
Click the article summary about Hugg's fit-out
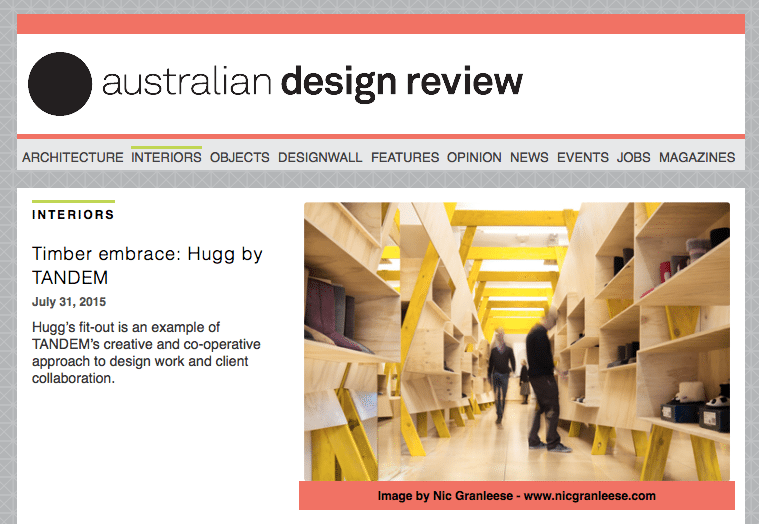coord(140,353)
